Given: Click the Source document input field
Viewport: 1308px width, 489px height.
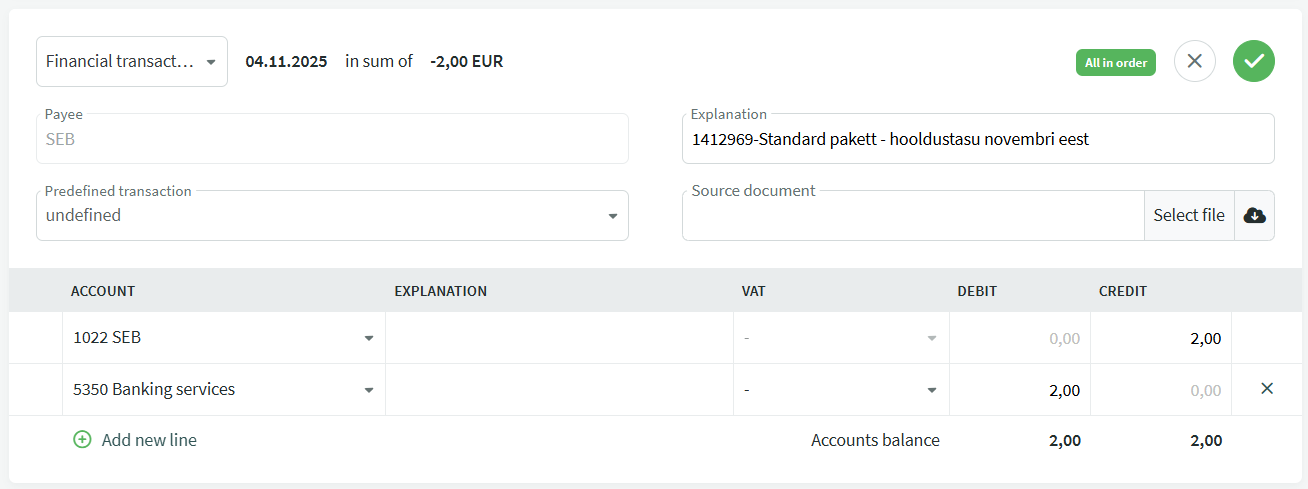Looking at the screenshot, I should point(912,215).
